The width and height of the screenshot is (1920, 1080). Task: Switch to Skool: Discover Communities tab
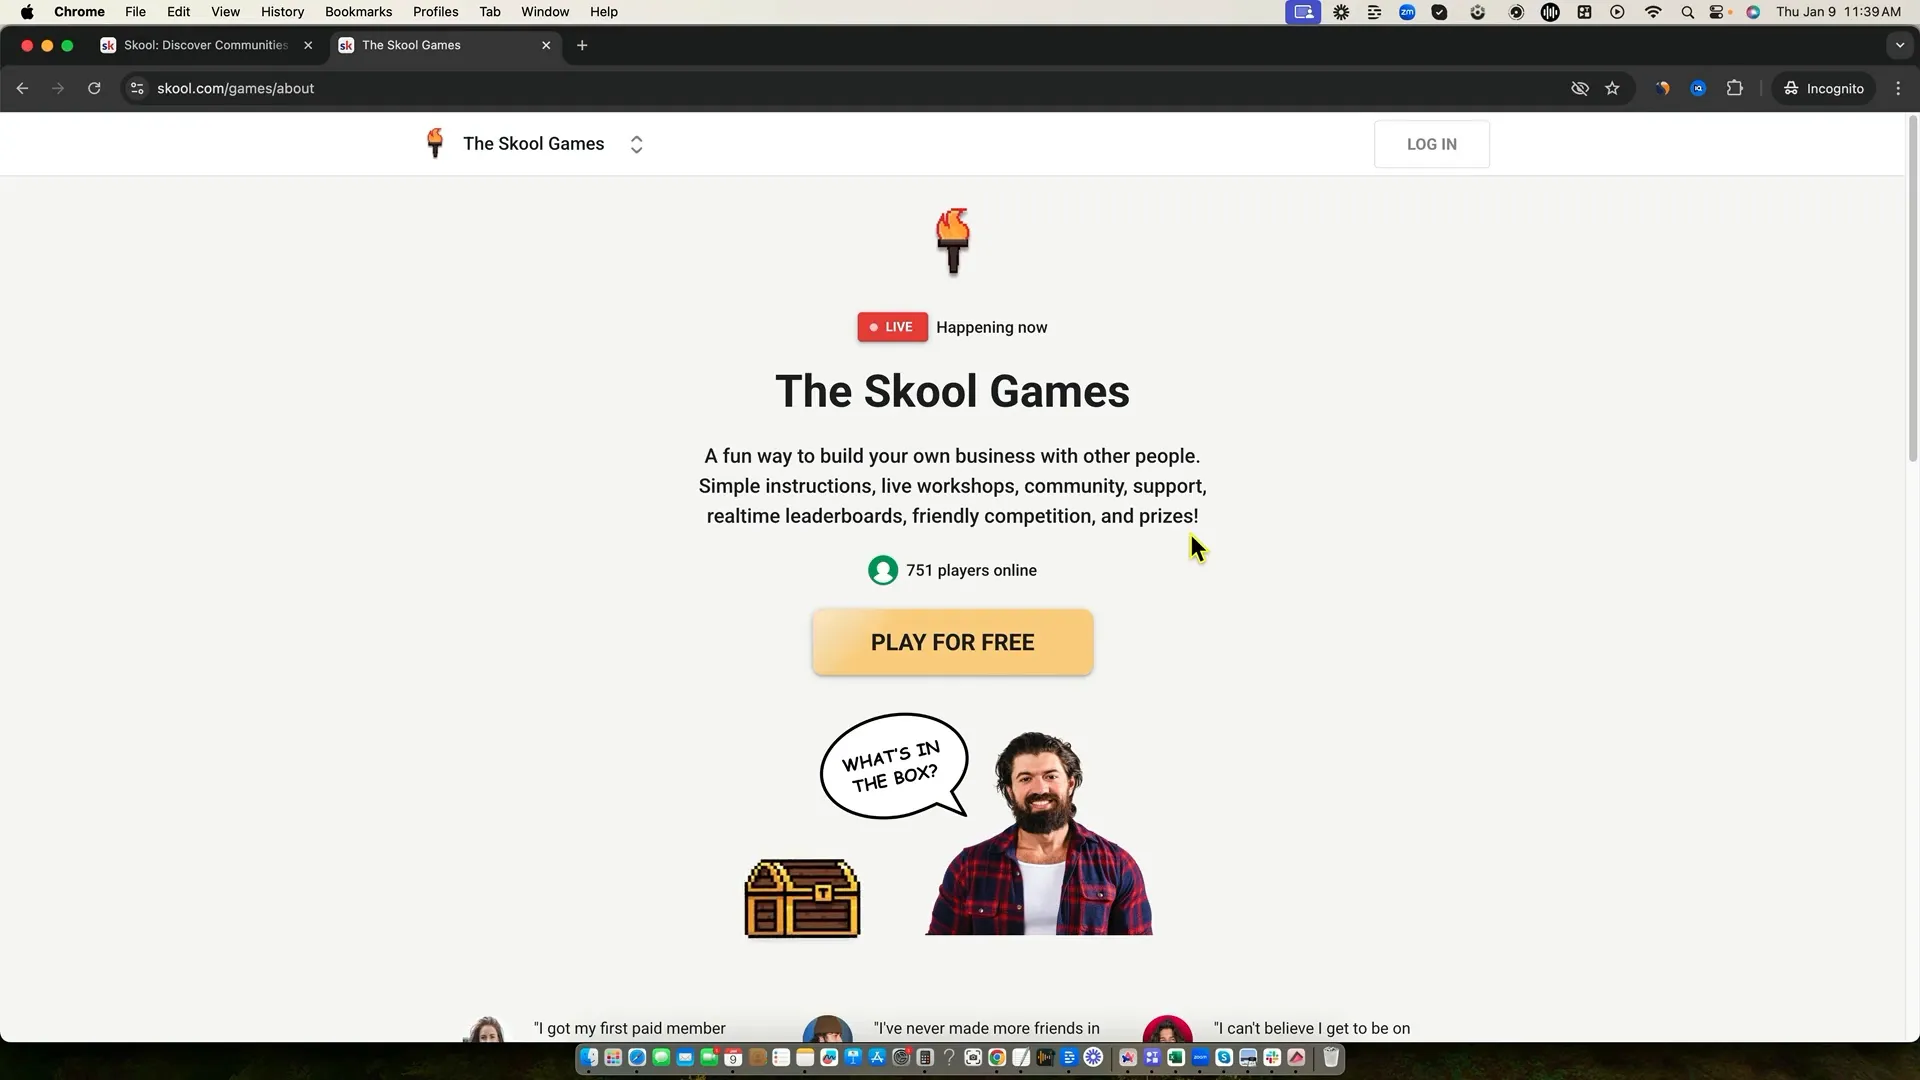tap(205, 45)
